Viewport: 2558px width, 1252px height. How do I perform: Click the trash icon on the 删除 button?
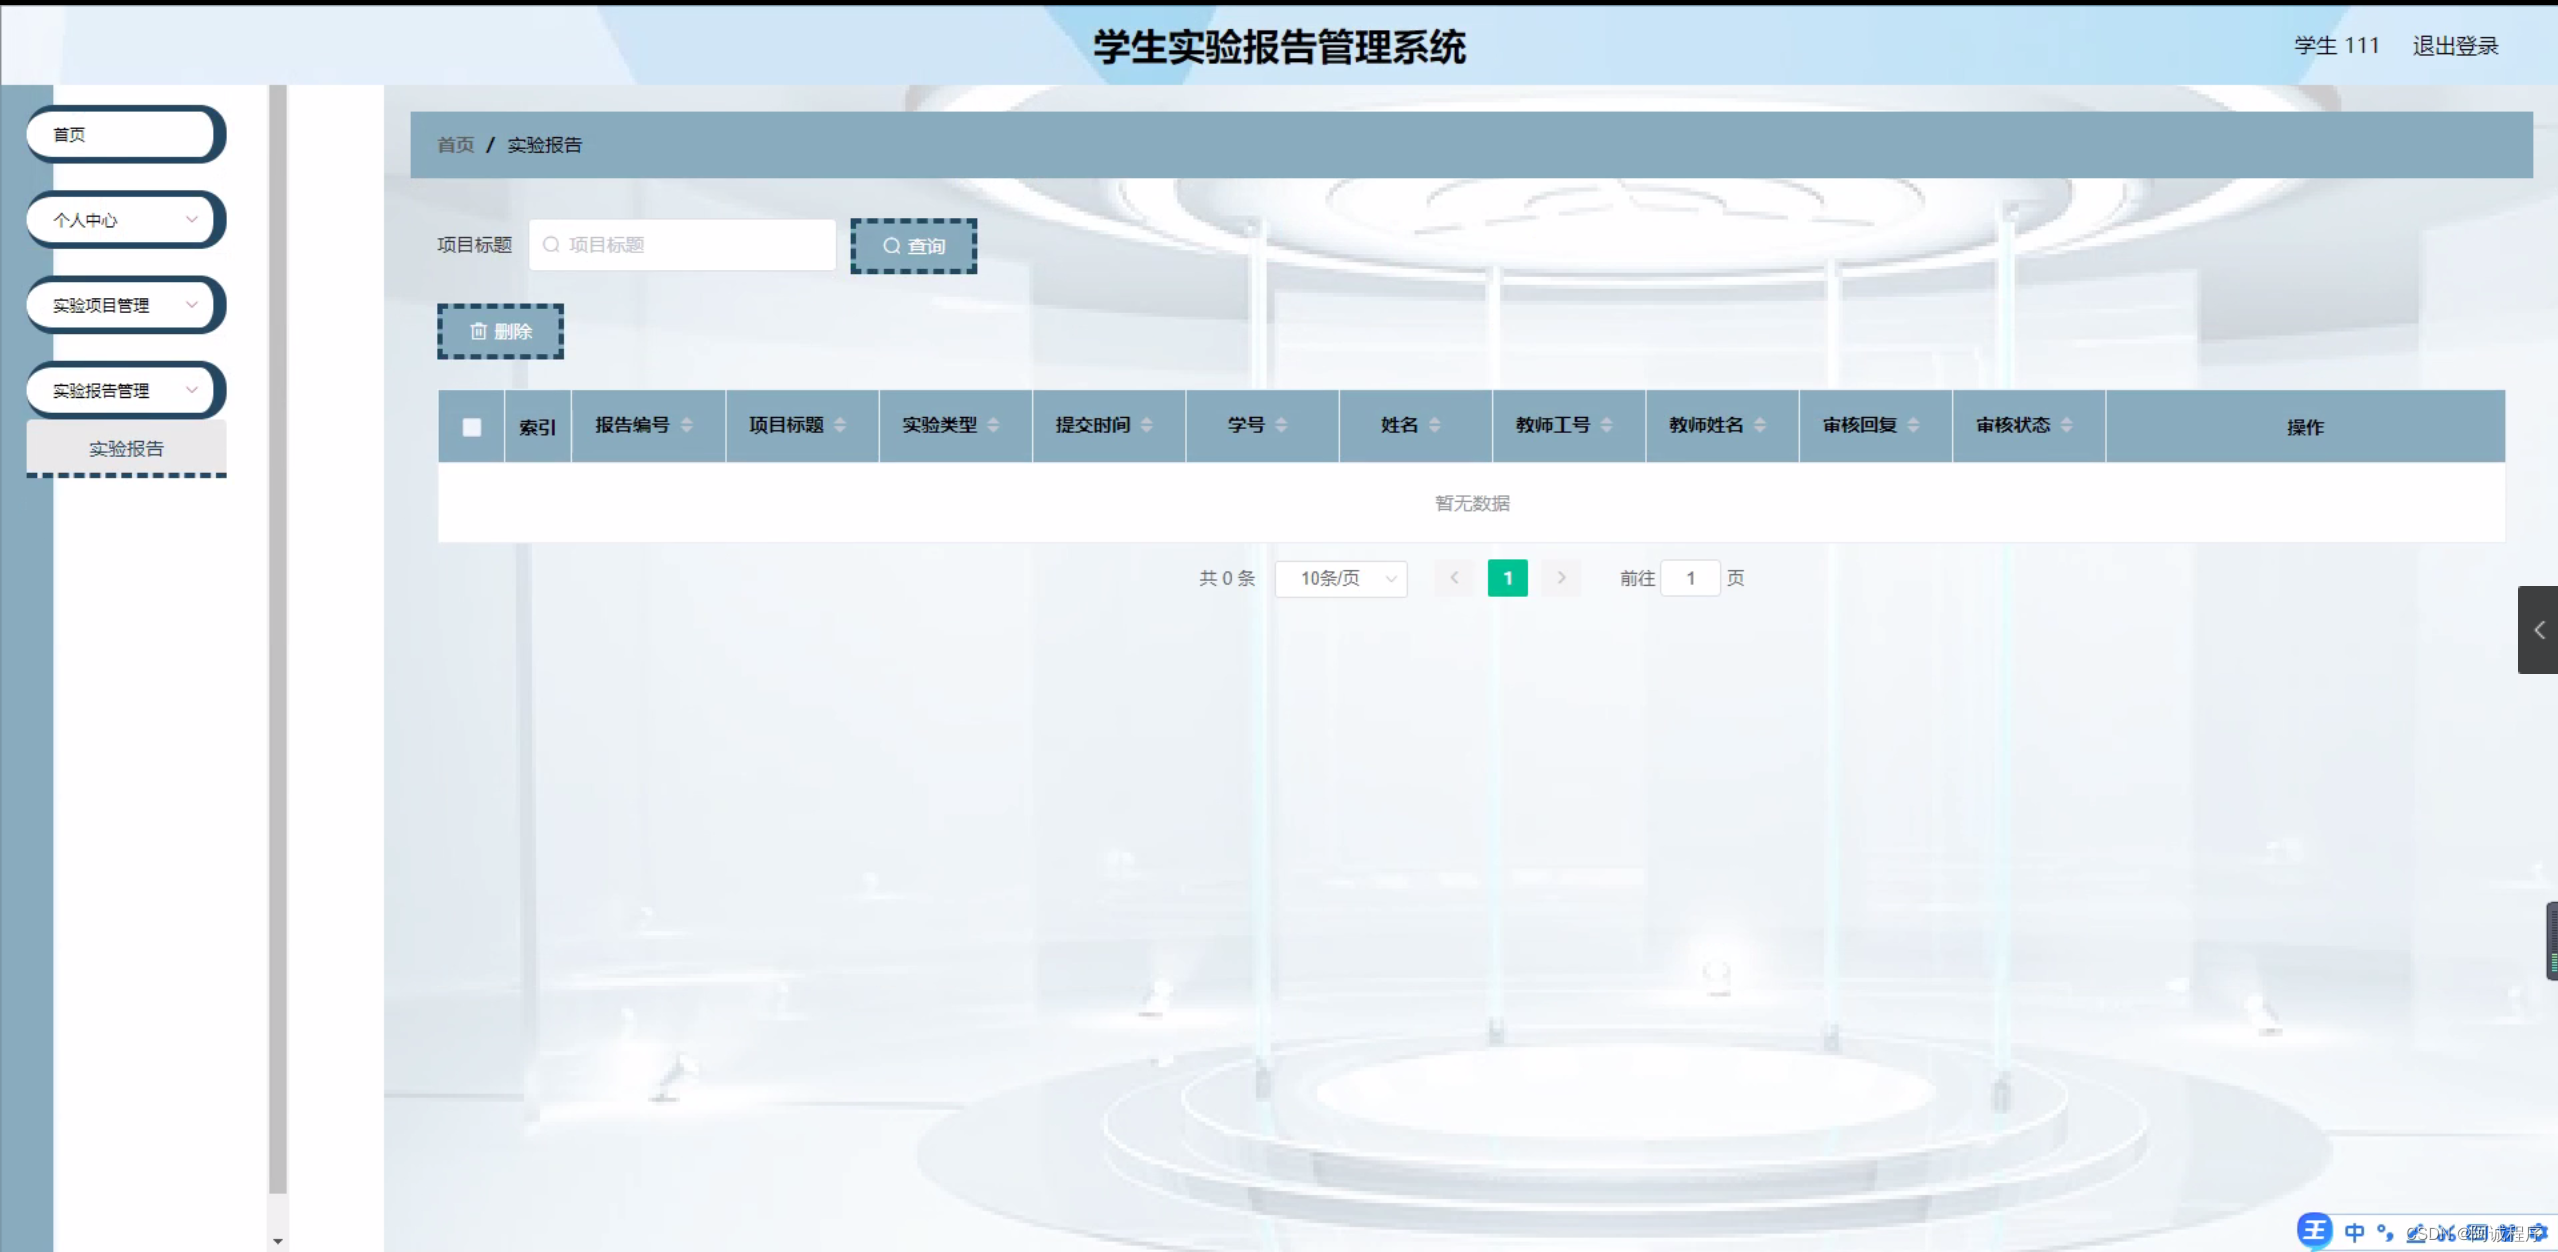[479, 331]
